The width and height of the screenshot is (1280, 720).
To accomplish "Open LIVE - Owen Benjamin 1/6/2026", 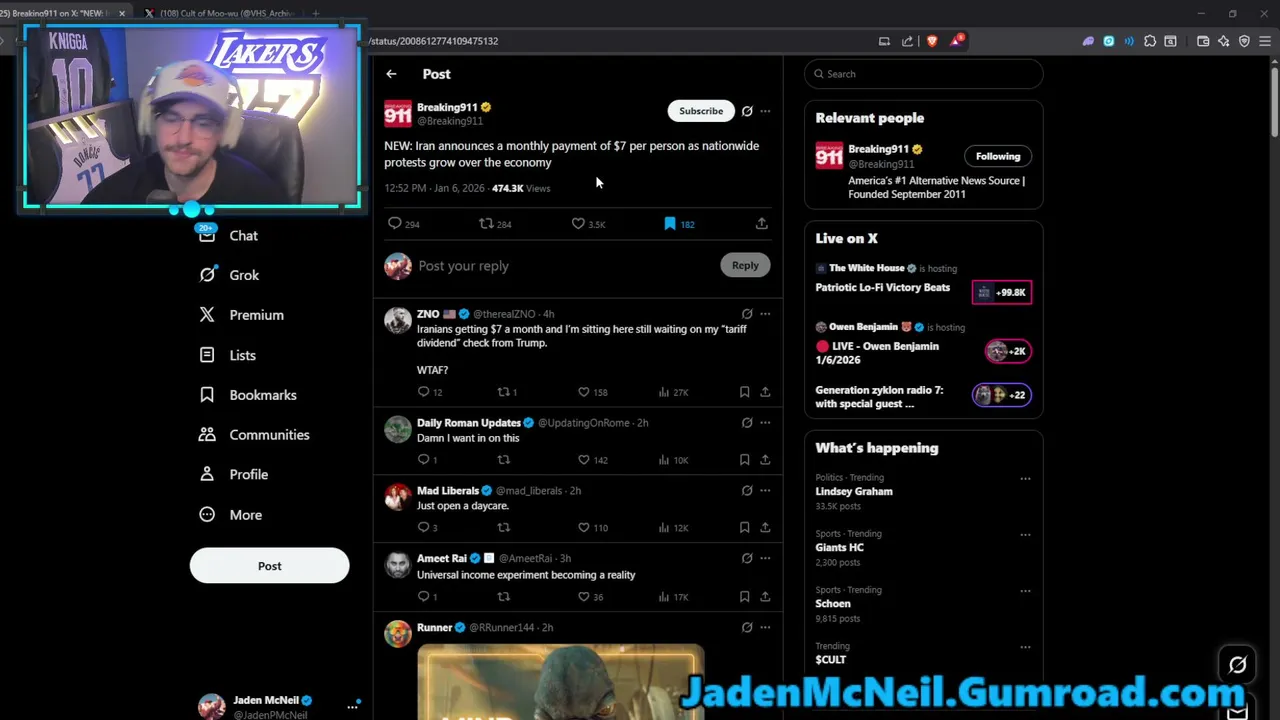I will coord(877,353).
